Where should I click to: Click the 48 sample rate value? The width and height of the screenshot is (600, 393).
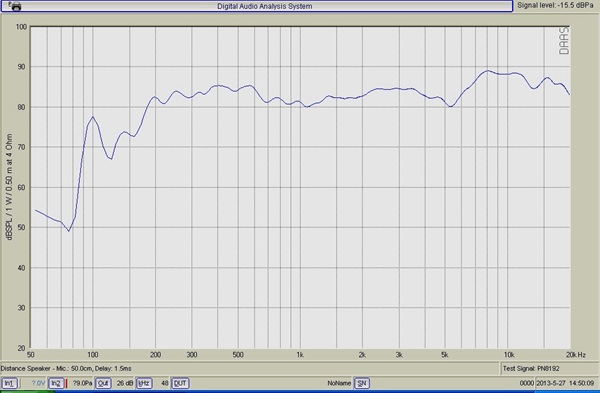[165, 383]
